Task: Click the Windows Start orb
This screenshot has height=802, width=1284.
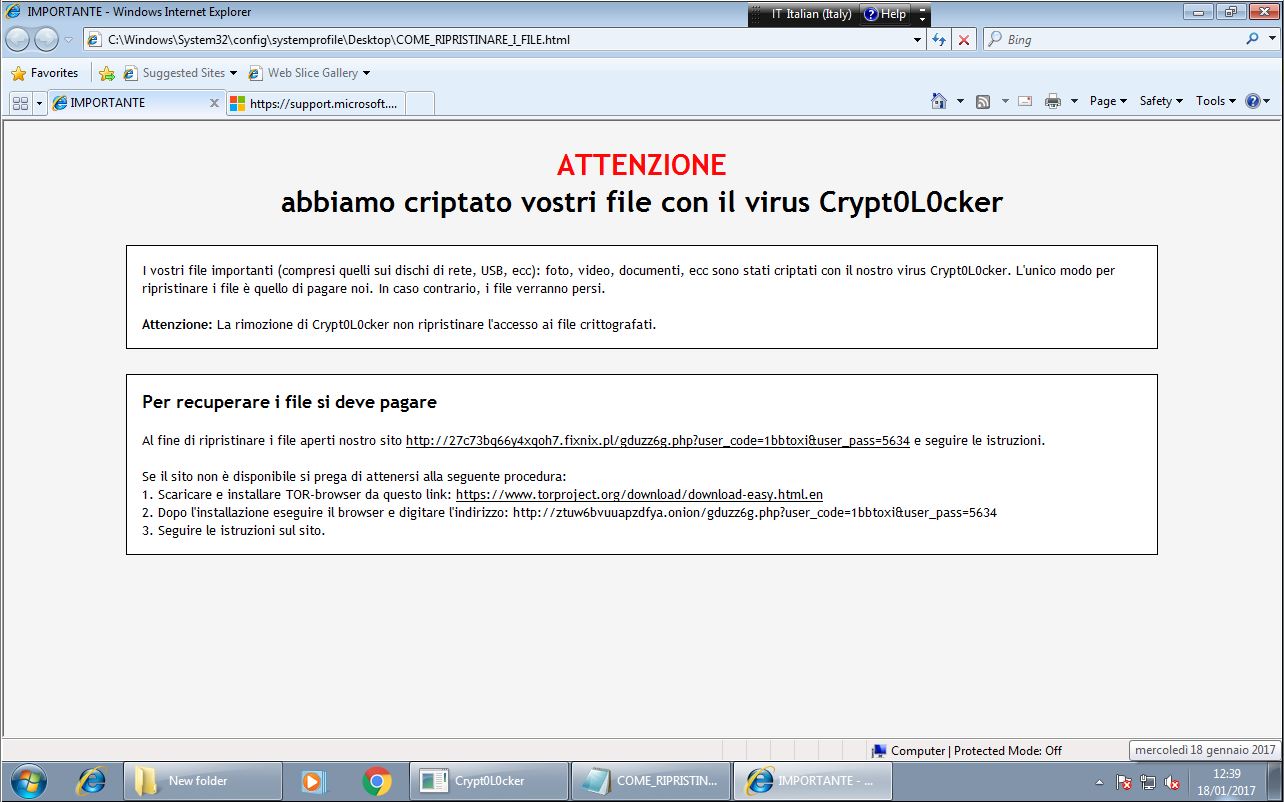Action: (x=27, y=781)
